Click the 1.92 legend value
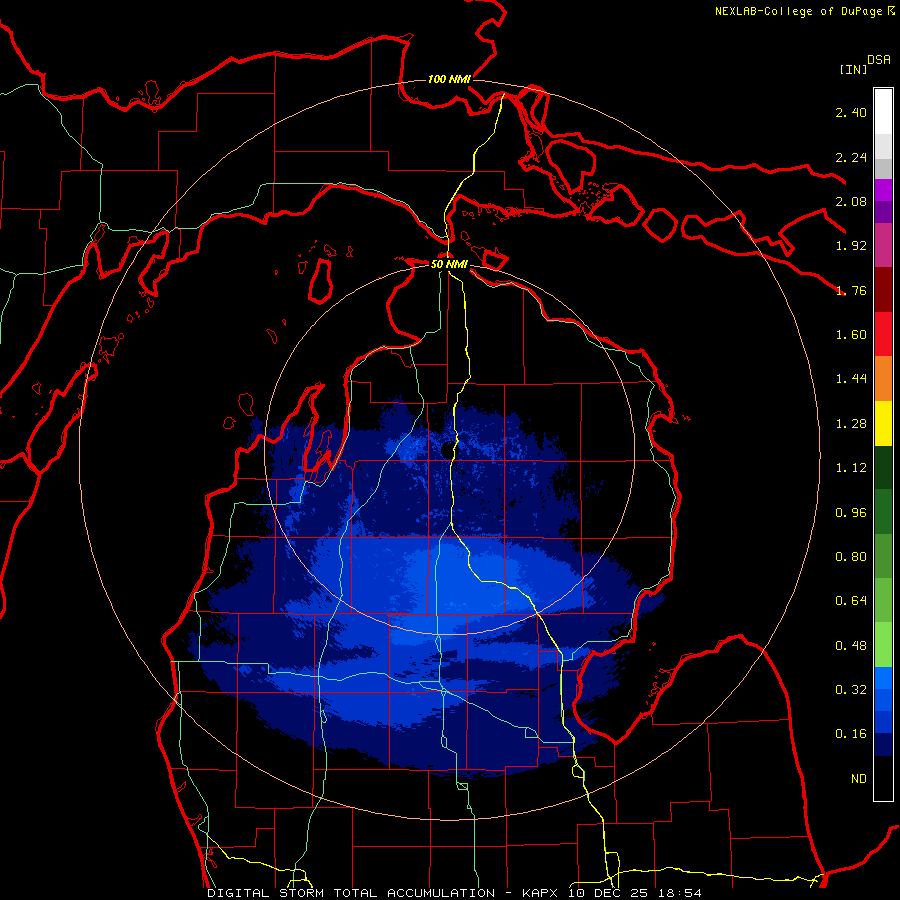The width and height of the screenshot is (900, 900). pos(851,246)
